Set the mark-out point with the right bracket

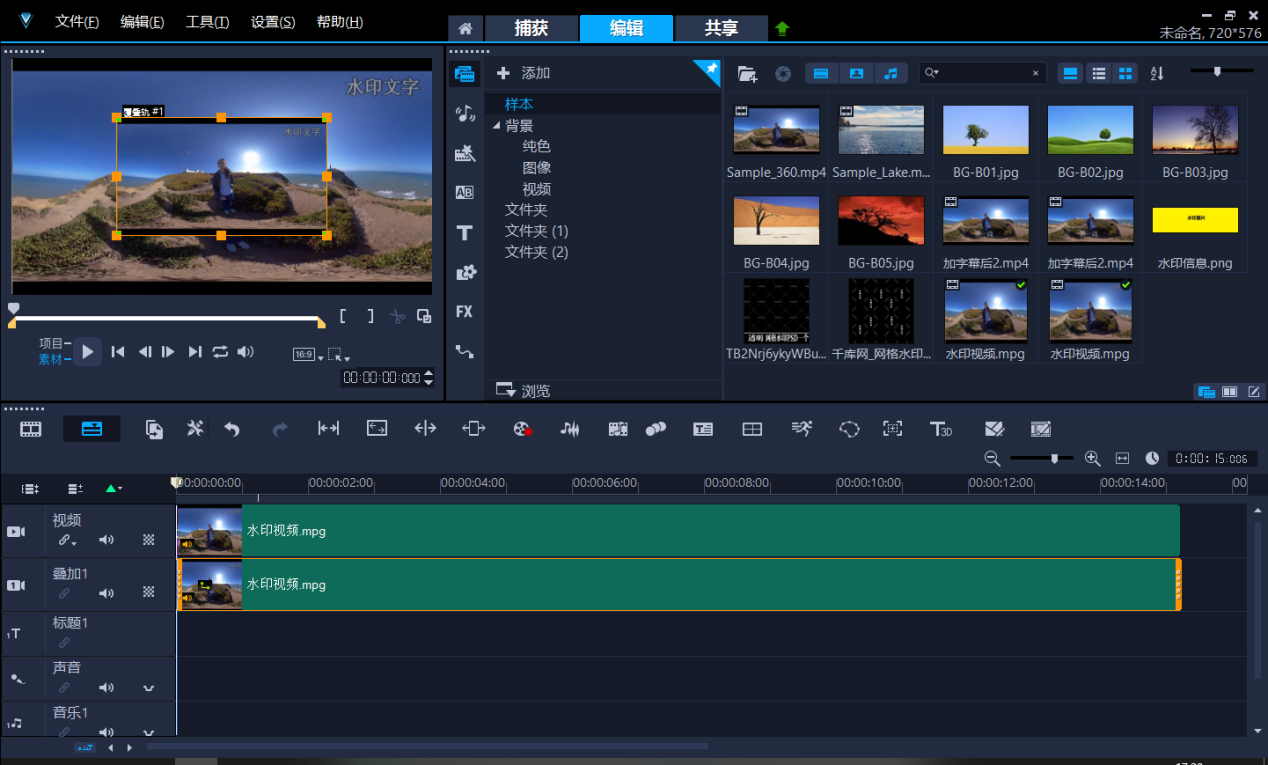[x=370, y=316]
